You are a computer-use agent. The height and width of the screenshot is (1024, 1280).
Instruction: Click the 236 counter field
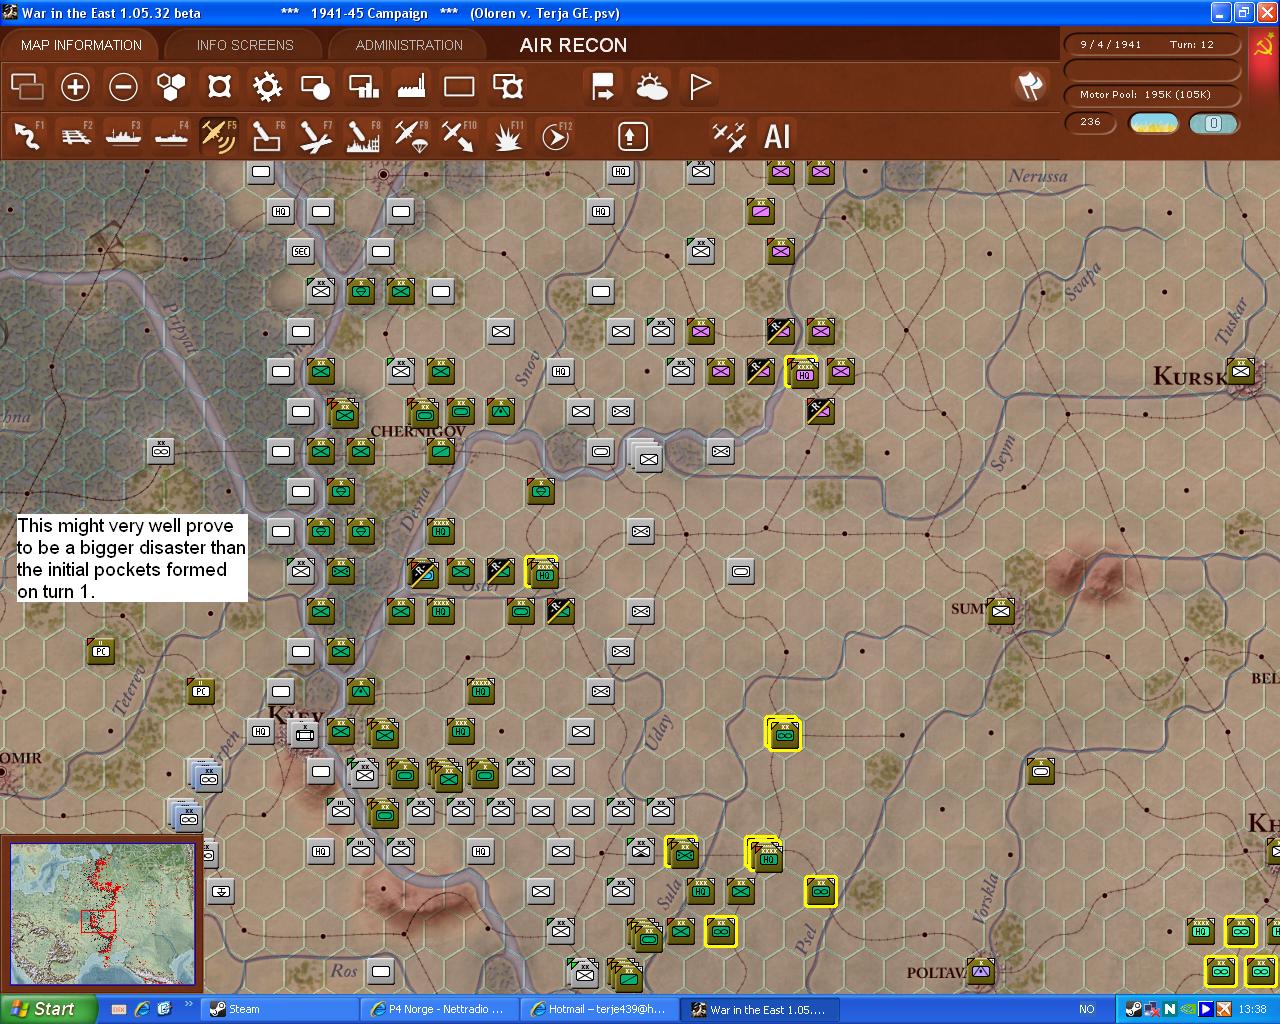(1091, 123)
